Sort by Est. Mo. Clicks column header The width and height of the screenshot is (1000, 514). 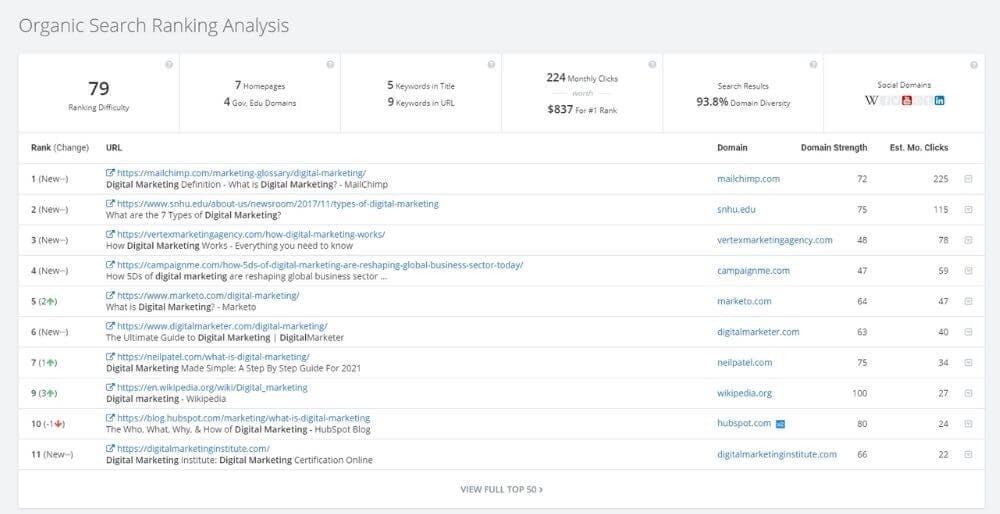[919, 148]
